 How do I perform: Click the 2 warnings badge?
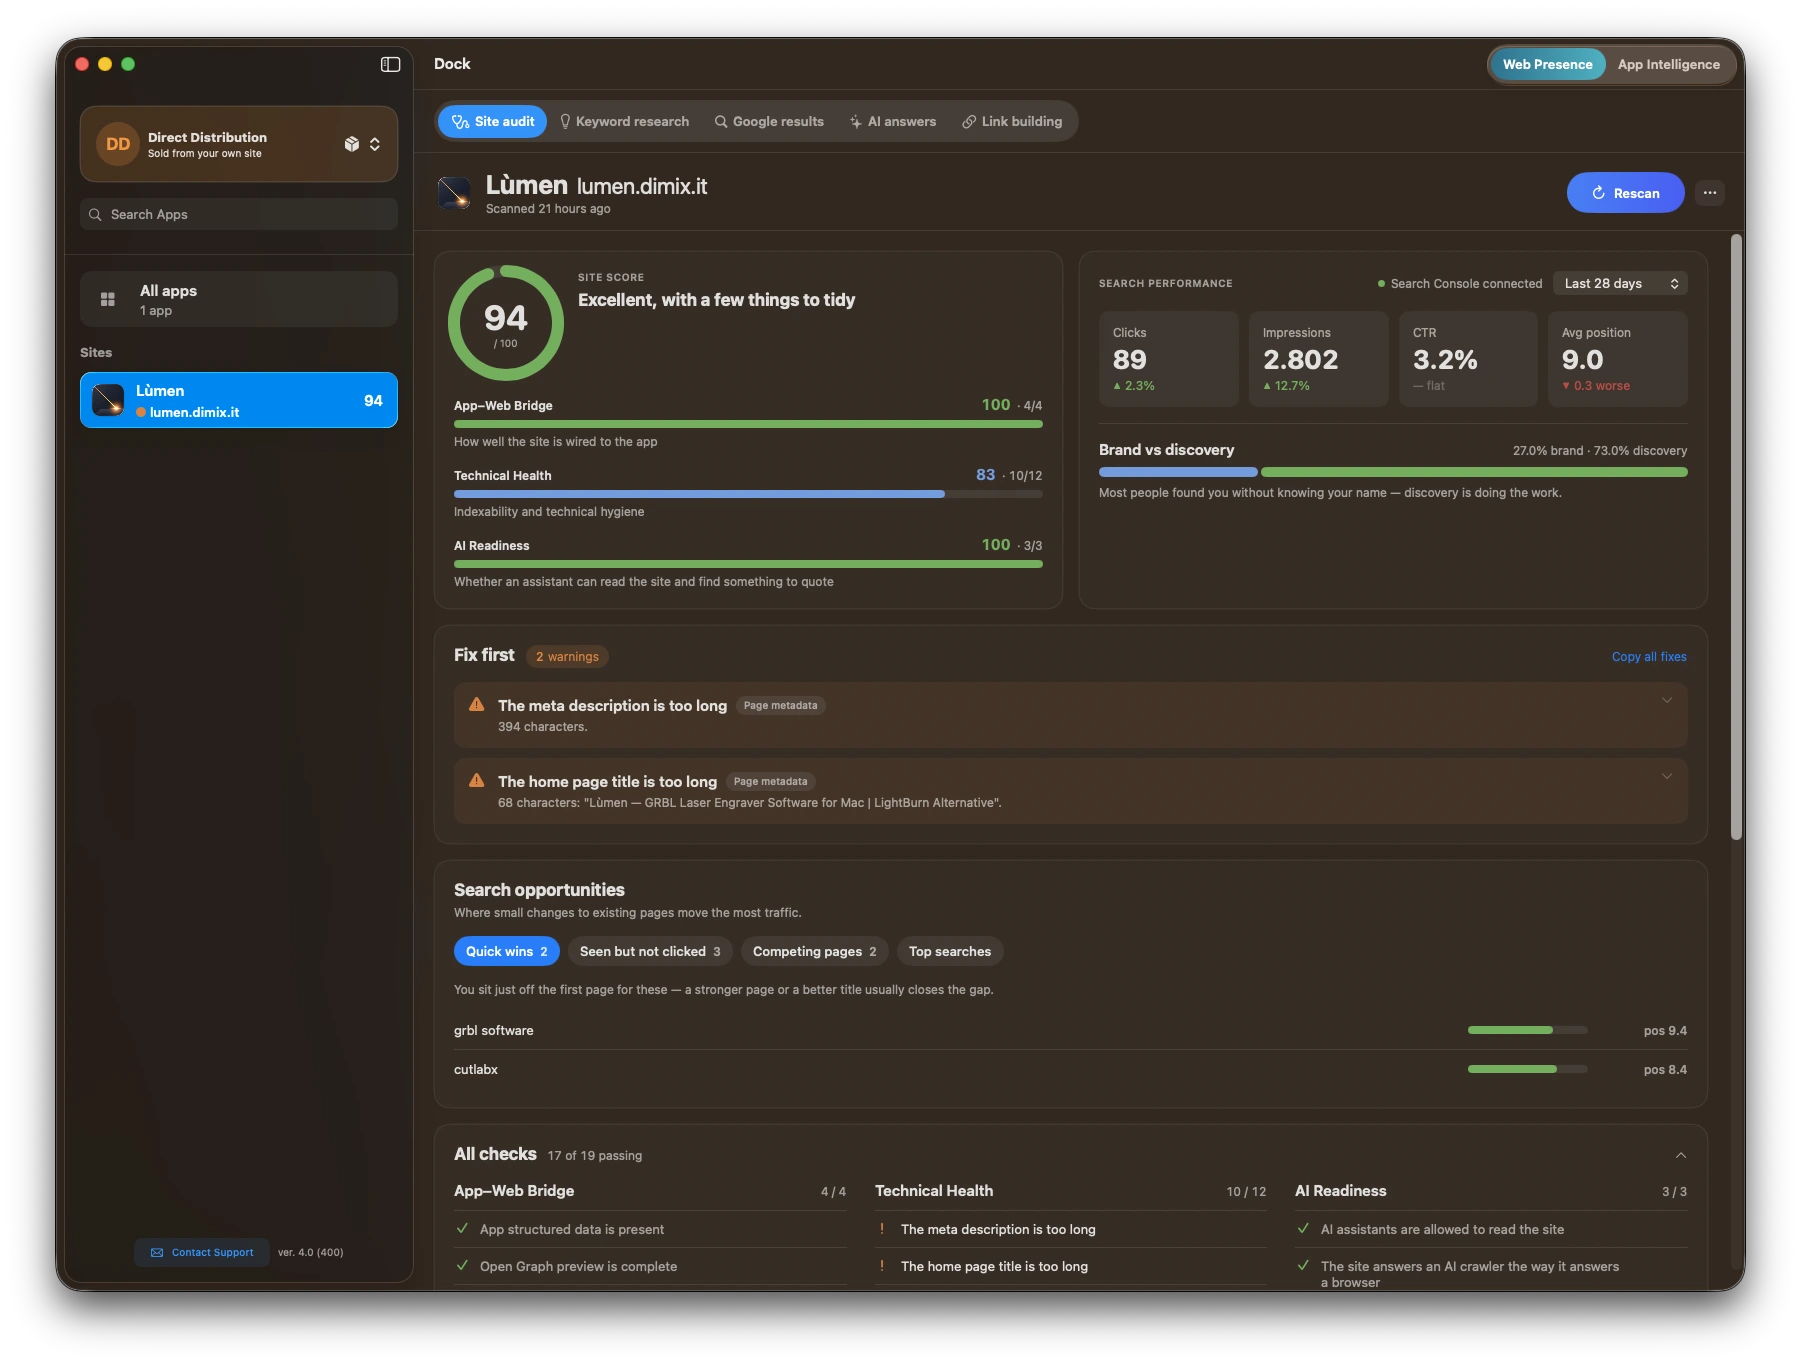pos(567,657)
